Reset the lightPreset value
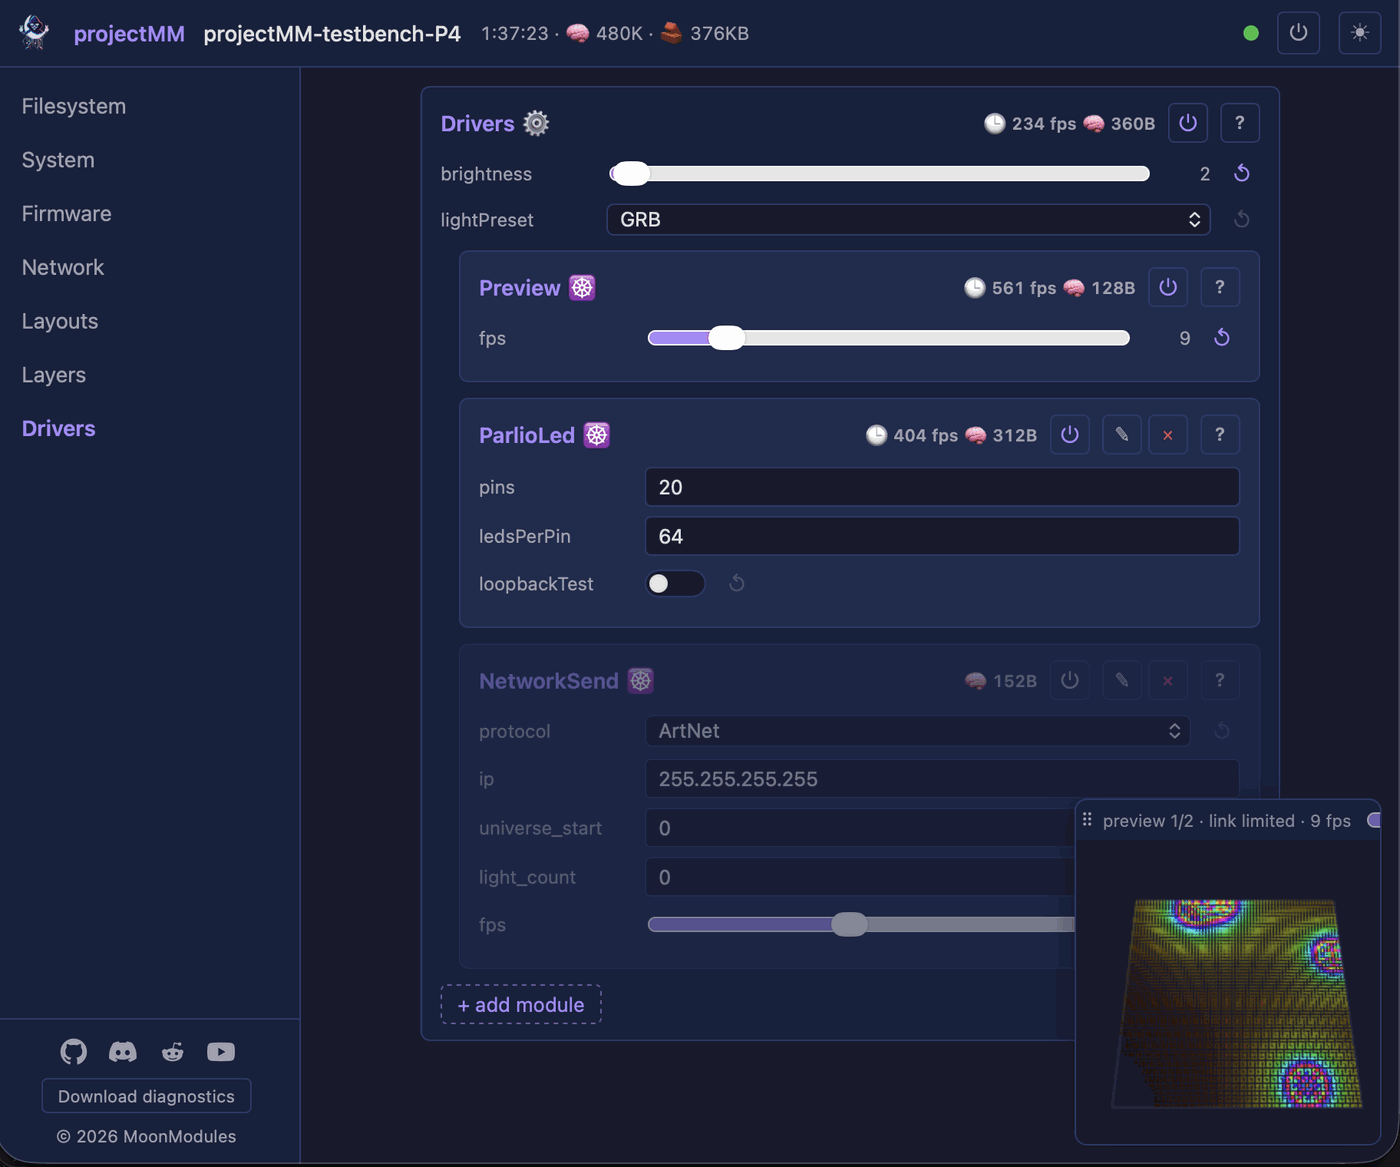 click(x=1242, y=219)
